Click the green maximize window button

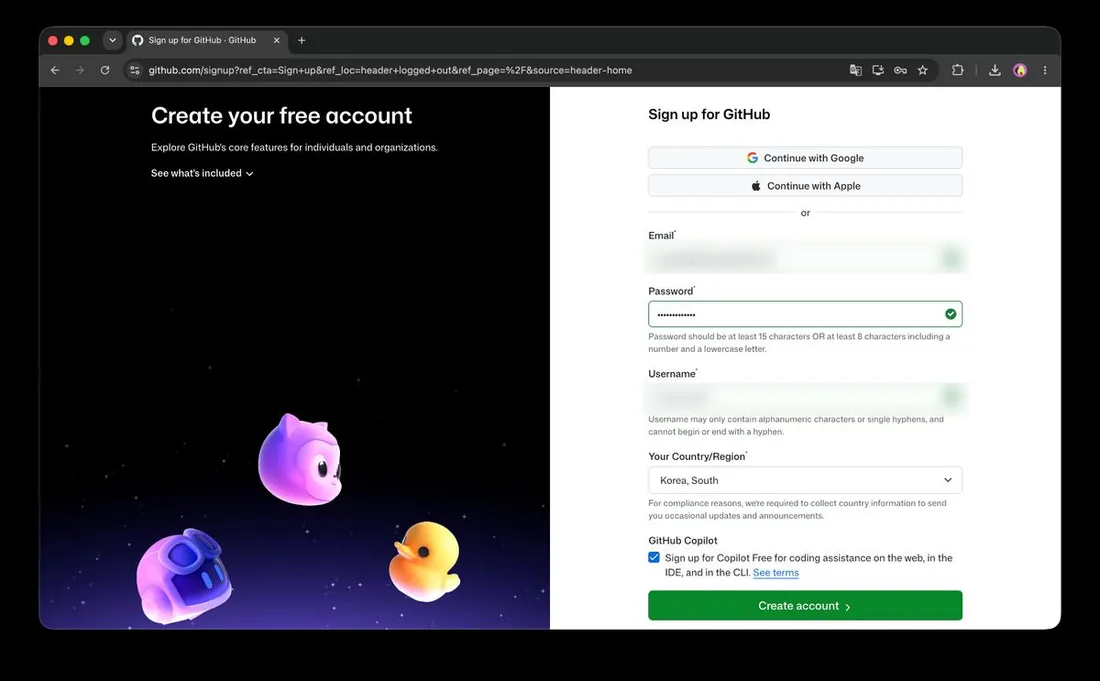click(x=85, y=41)
